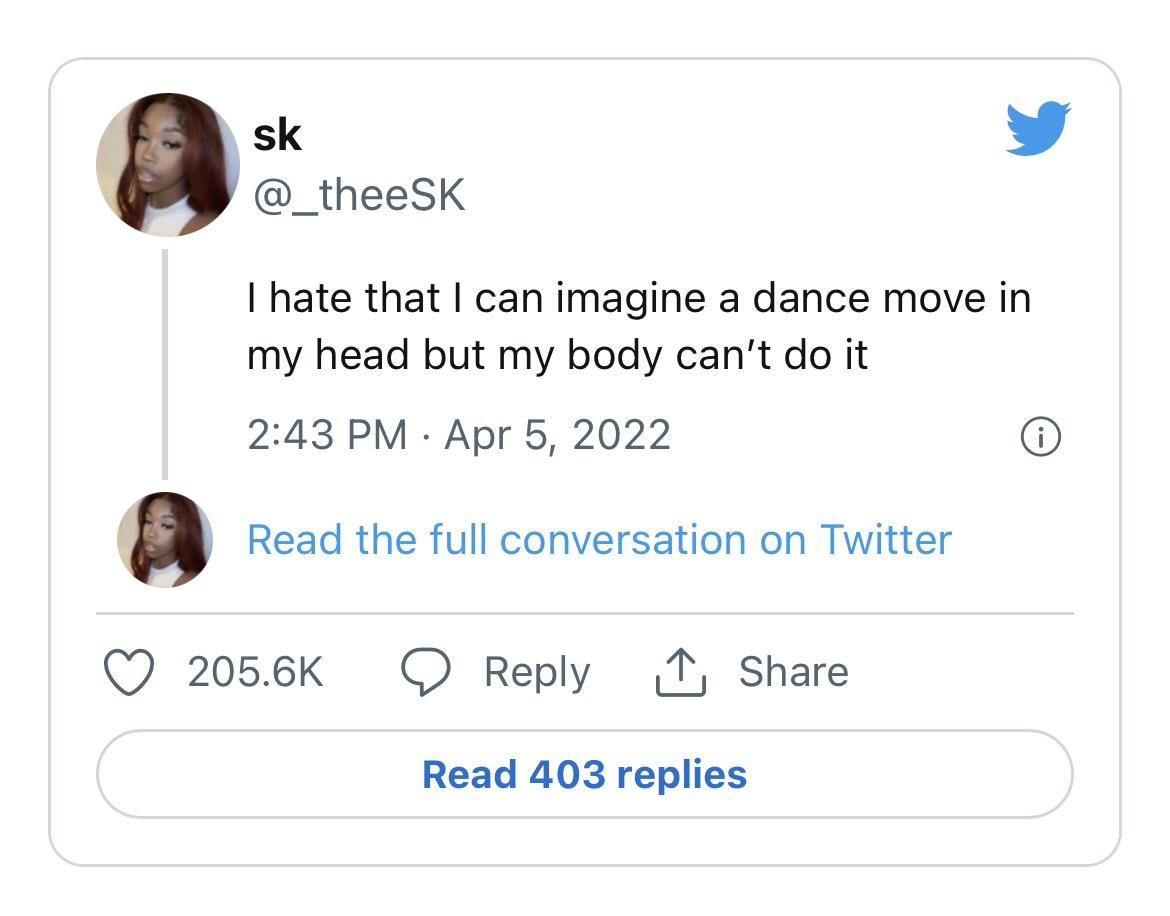The width and height of the screenshot is (1170, 916).
Task: Click the small avatar beside the conversation link
Action: pos(164,539)
